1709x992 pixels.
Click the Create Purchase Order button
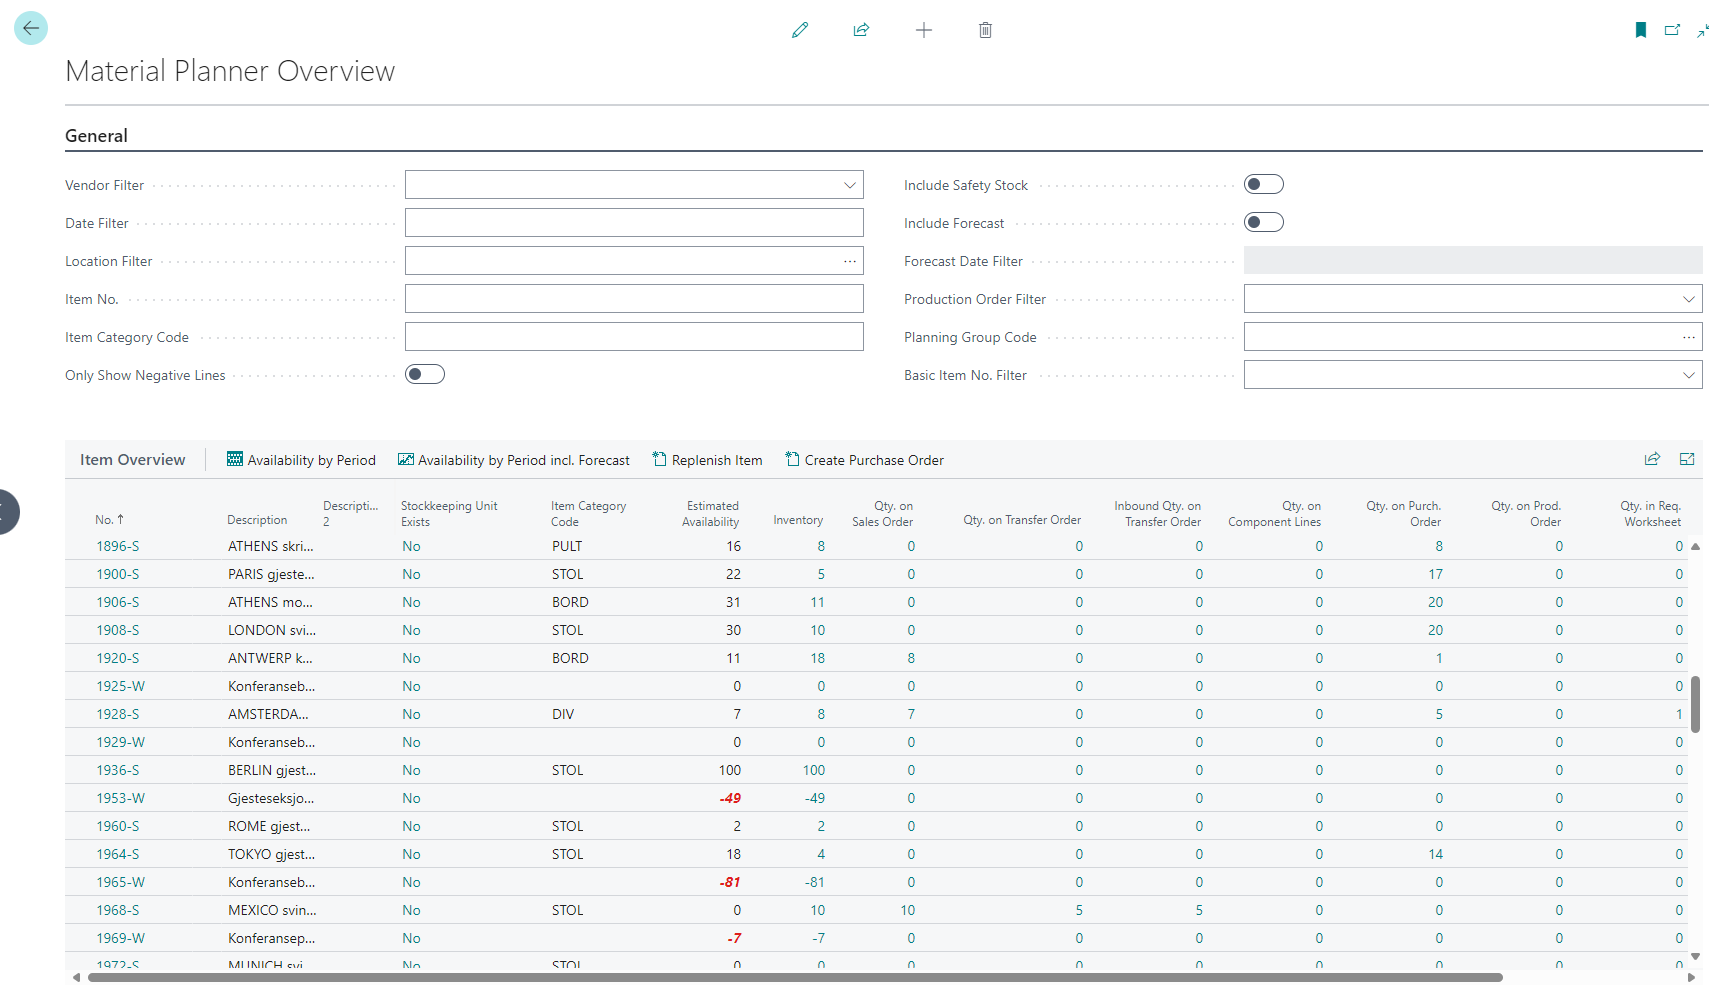[864, 460]
